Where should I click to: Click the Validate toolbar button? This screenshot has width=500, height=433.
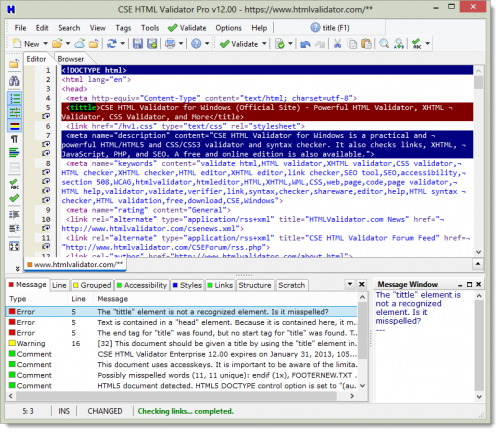239,44
